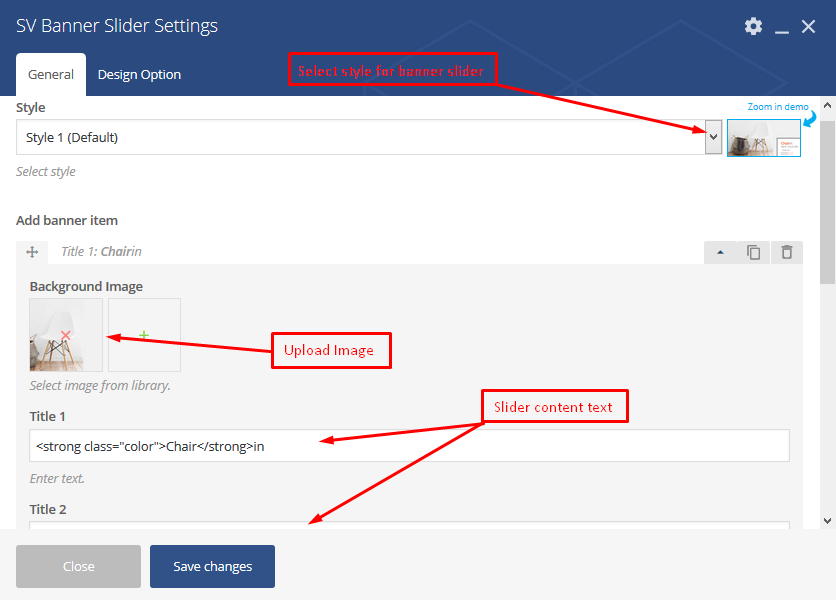Delete the Chairin banner item
The height and width of the screenshot is (600, 836).
[787, 252]
